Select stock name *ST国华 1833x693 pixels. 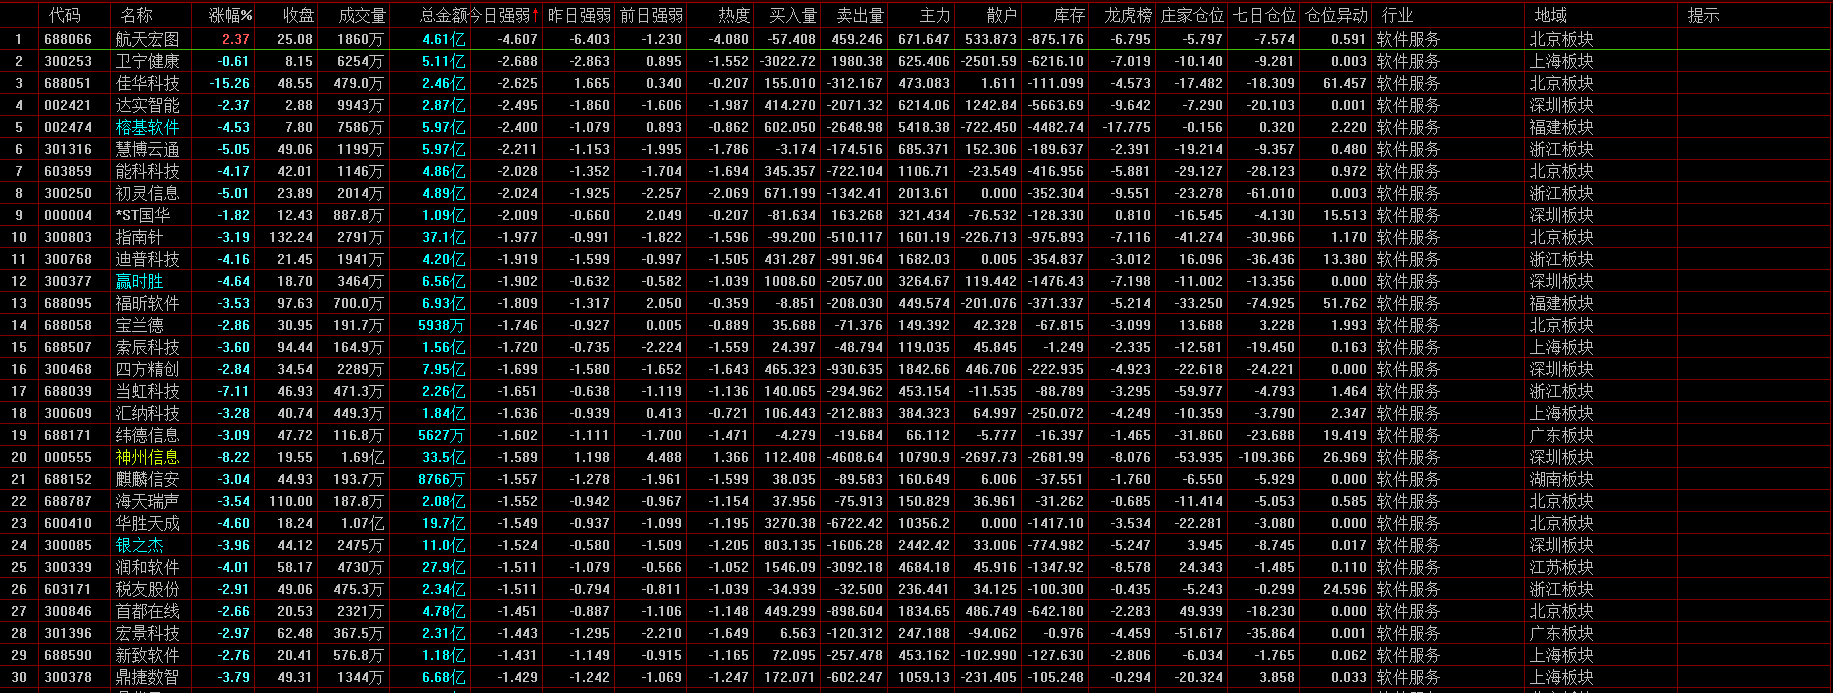(x=143, y=215)
